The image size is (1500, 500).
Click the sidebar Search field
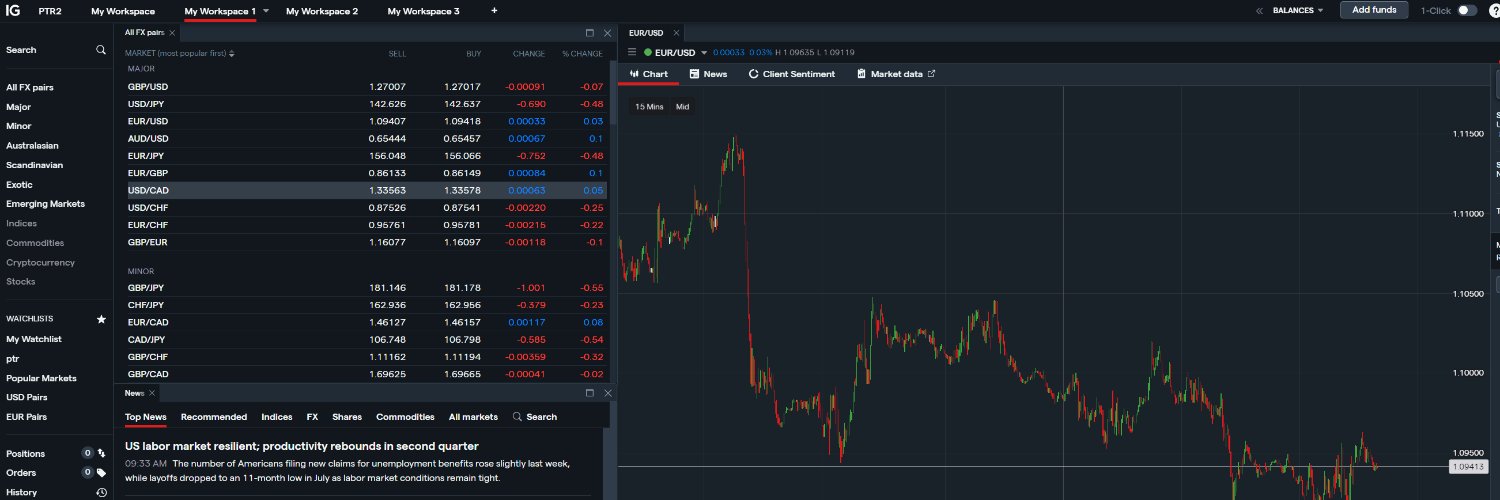[56, 50]
